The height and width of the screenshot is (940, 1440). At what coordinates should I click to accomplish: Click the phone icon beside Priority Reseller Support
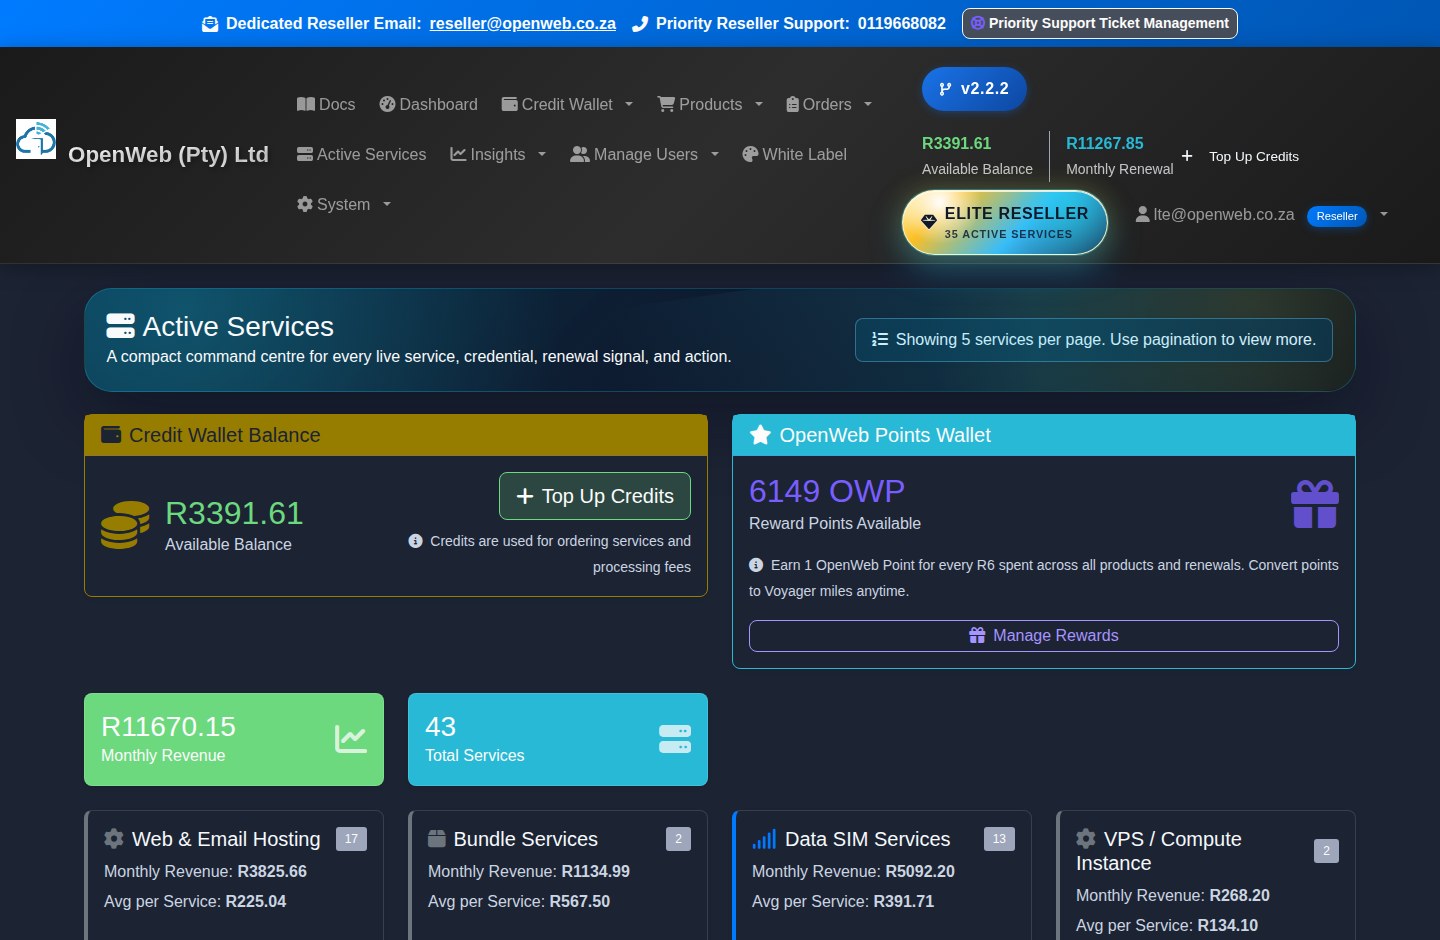point(640,24)
